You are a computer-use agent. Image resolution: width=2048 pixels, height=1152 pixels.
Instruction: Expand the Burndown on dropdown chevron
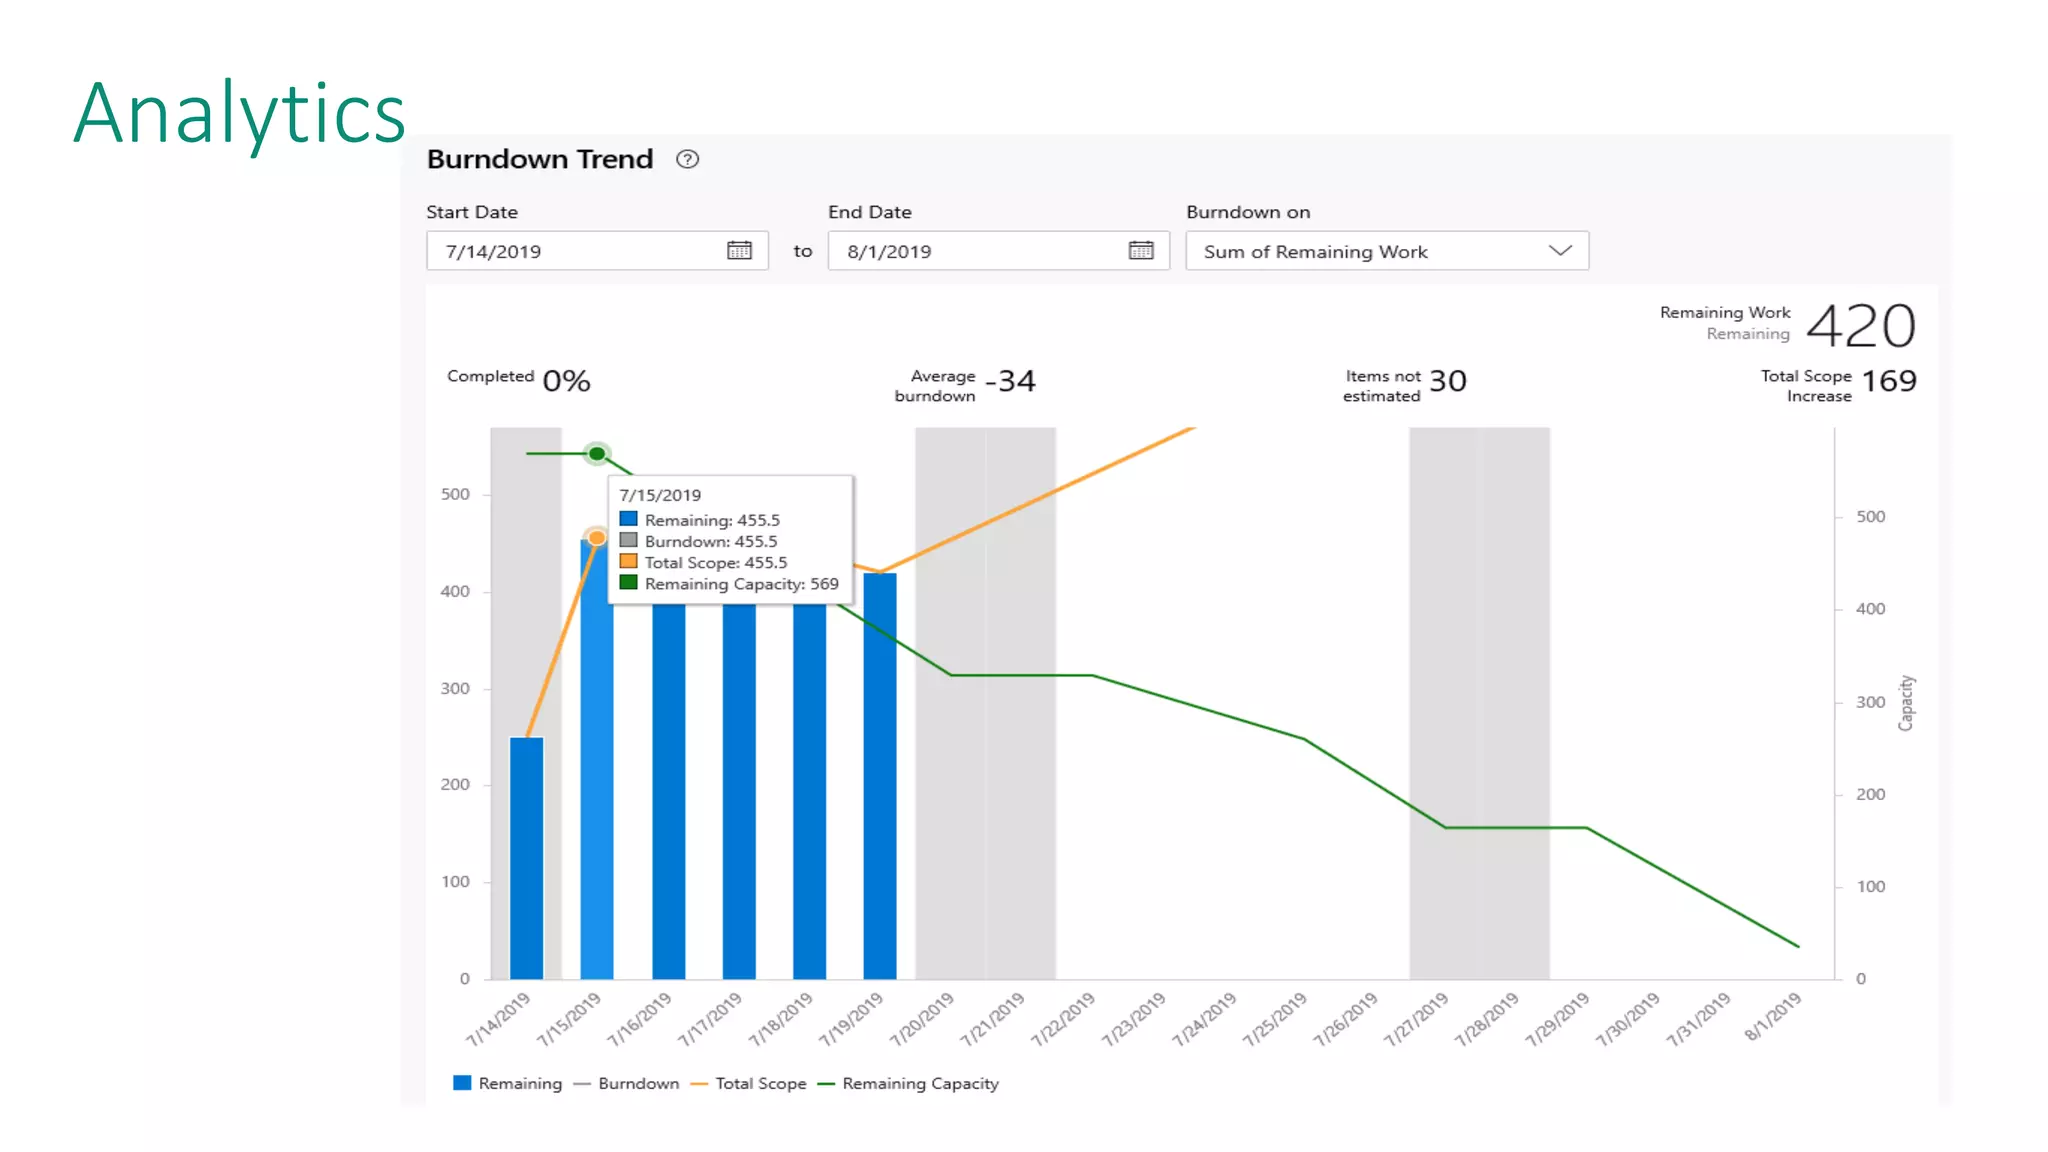[x=1560, y=251]
